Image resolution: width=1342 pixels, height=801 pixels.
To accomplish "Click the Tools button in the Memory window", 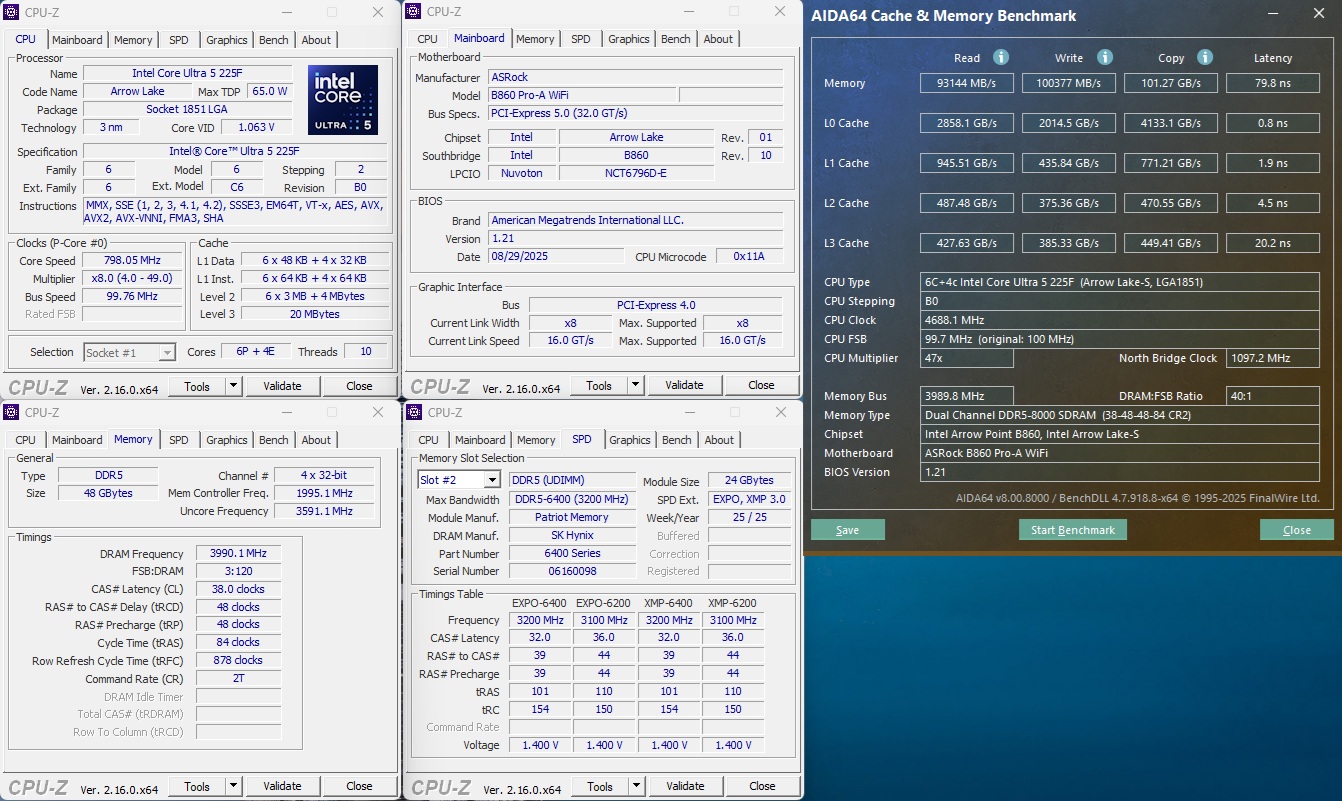I will point(197,786).
